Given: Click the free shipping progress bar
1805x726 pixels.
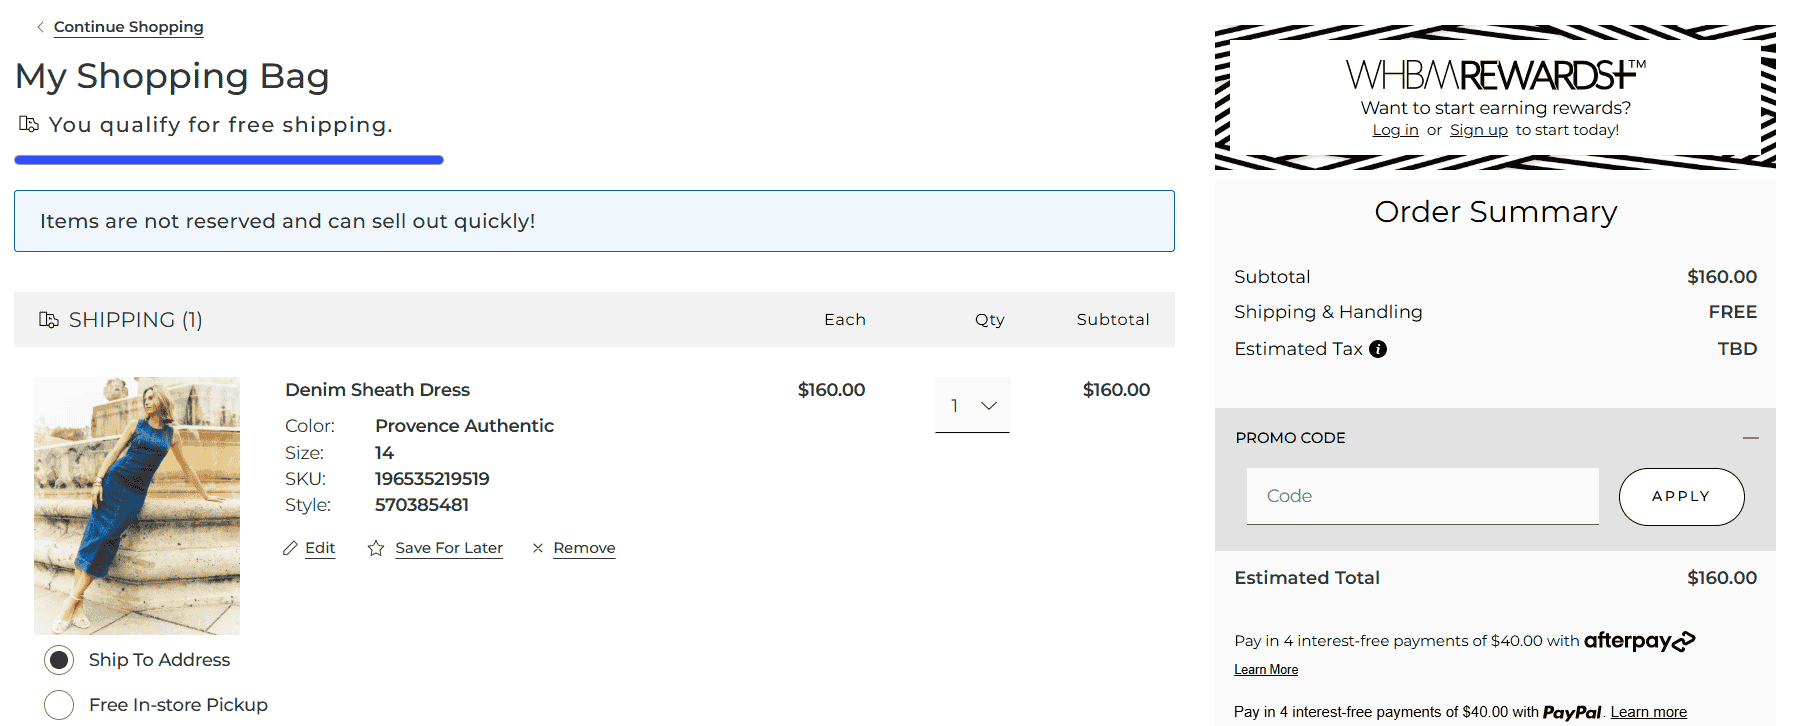Looking at the screenshot, I should pyautogui.click(x=229, y=160).
